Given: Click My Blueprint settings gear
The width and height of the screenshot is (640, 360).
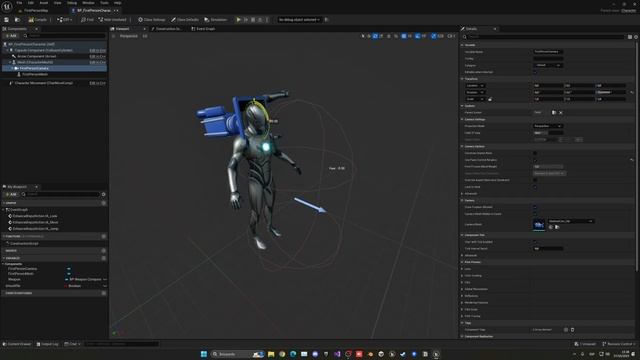Looking at the screenshot, I should click(103, 194).
